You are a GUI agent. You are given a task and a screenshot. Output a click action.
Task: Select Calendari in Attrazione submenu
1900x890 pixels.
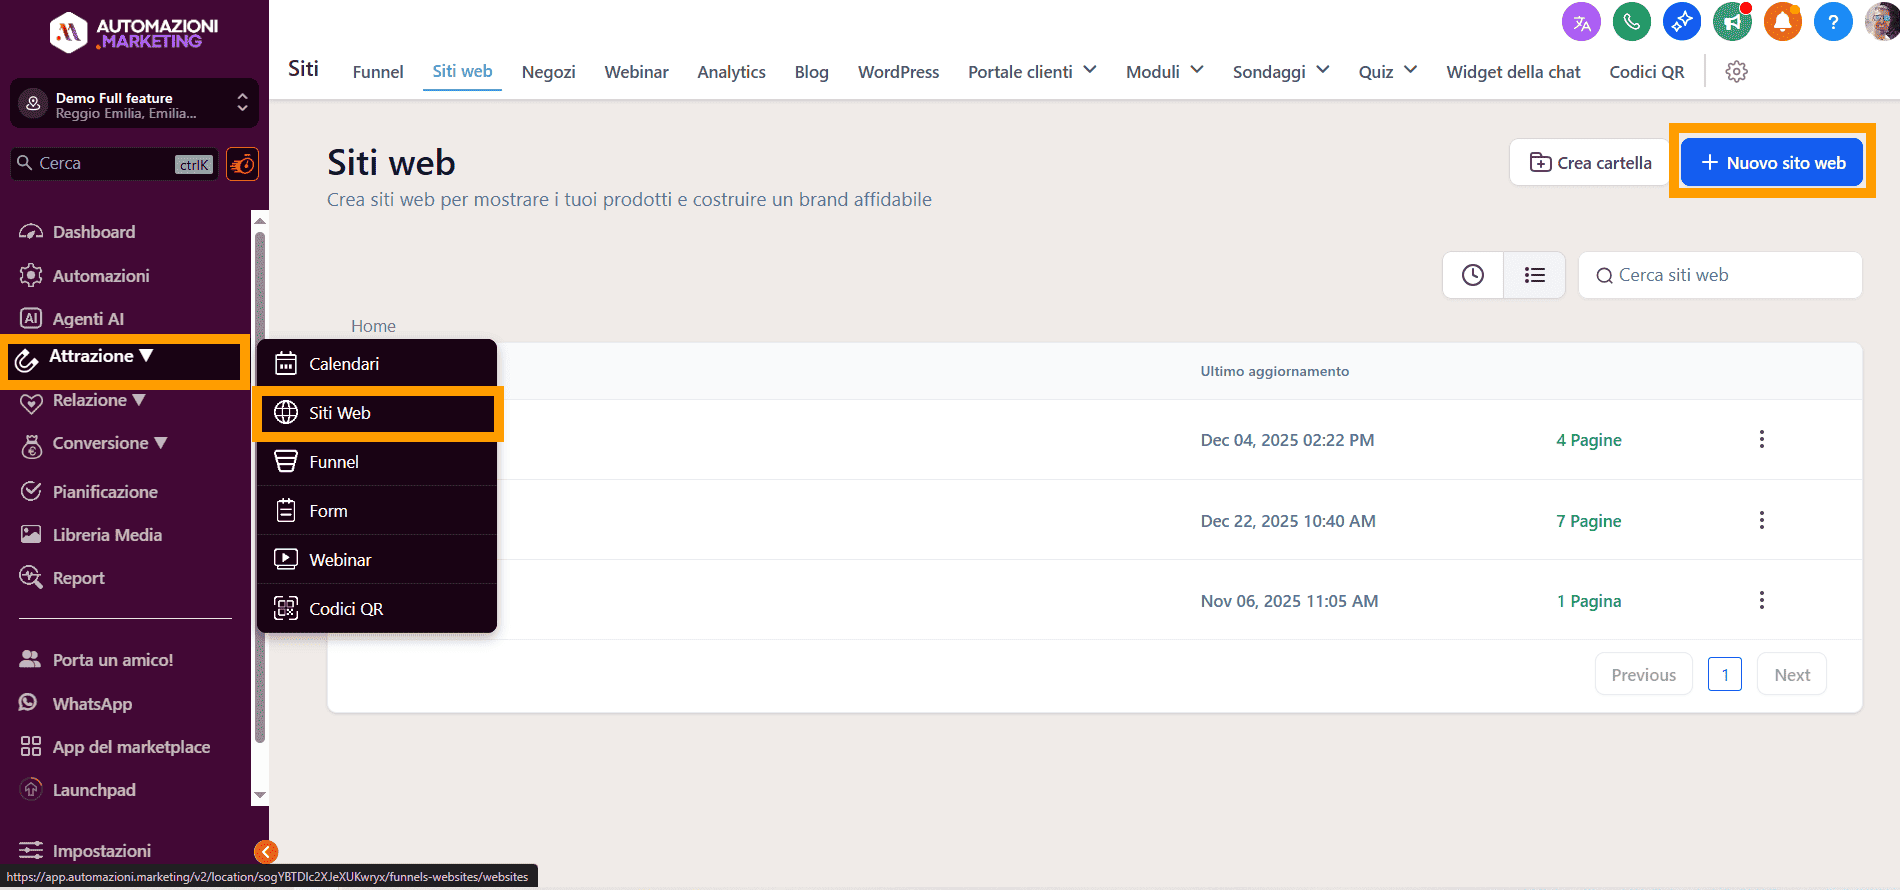377,364
